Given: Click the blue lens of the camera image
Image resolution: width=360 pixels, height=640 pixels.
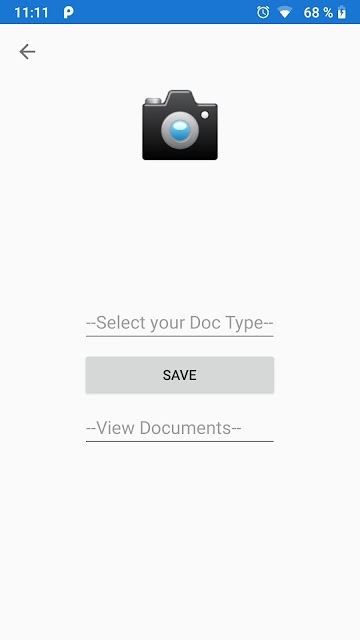Looking at the screenshot, I should (x=180, y=131).
